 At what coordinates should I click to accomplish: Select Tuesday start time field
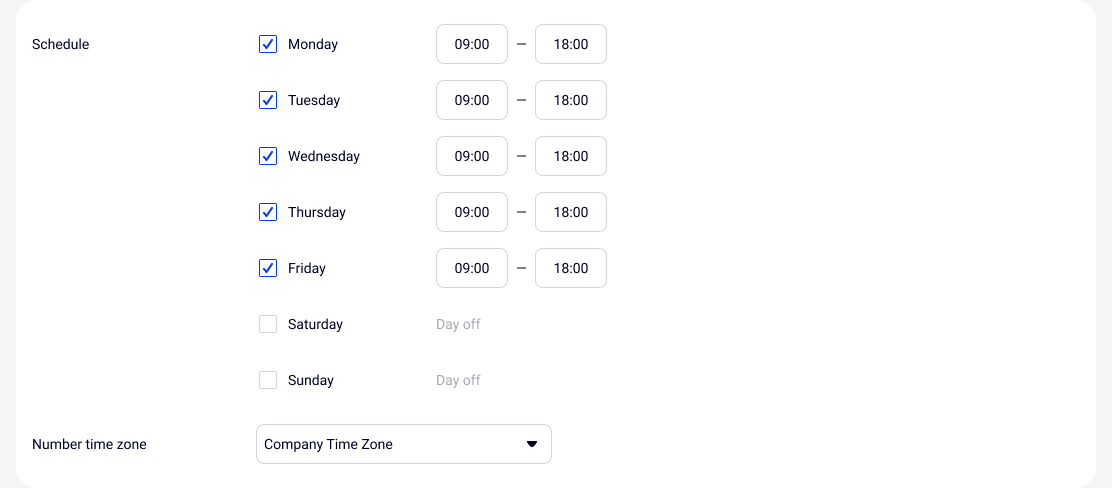pos(472,100)
